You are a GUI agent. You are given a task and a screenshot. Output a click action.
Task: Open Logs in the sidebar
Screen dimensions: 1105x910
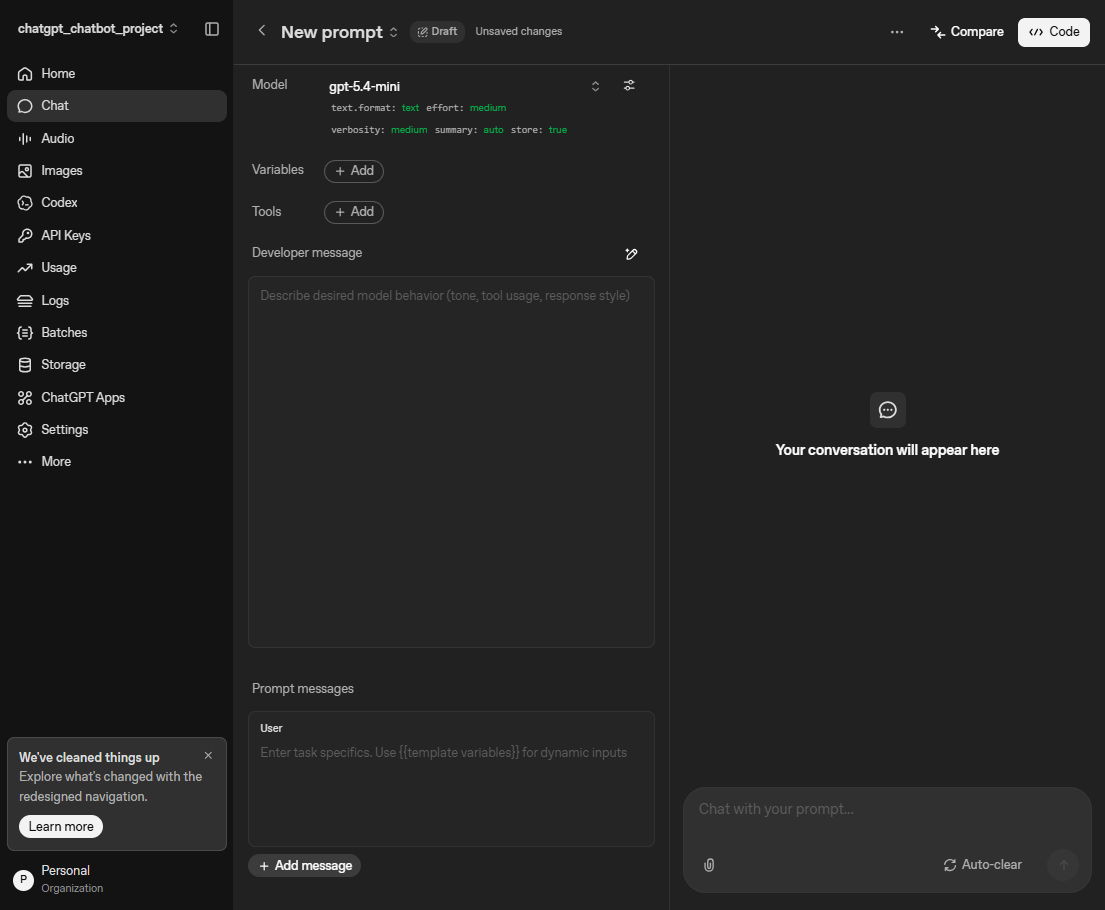point(117,300)
